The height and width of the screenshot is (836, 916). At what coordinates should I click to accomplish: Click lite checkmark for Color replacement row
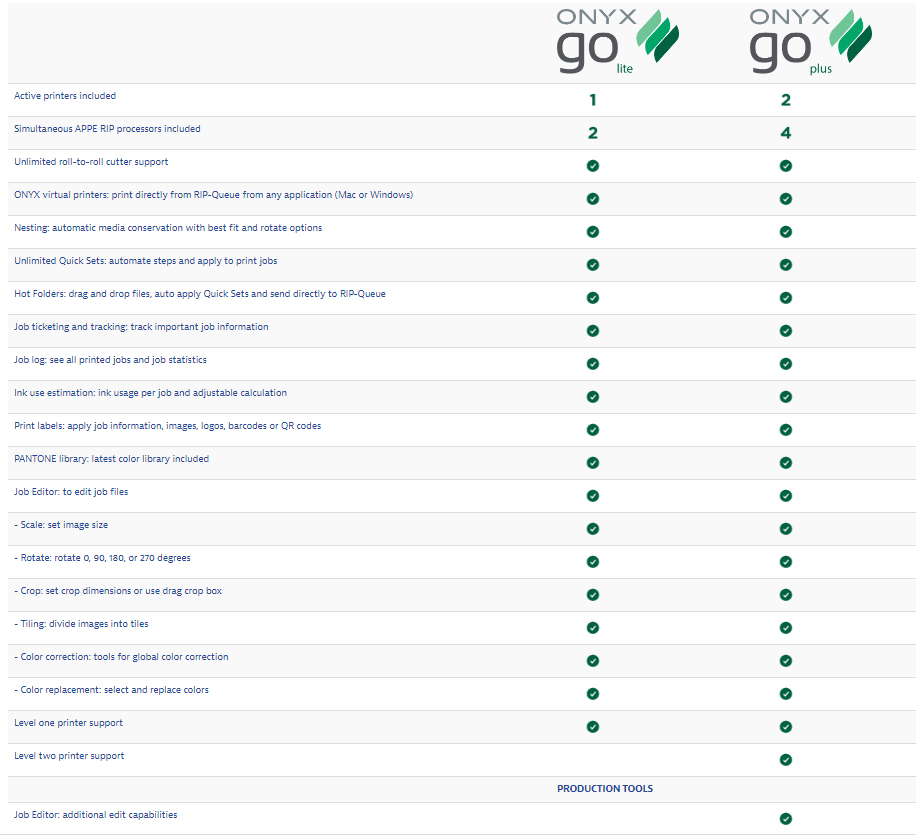(593, 694)
